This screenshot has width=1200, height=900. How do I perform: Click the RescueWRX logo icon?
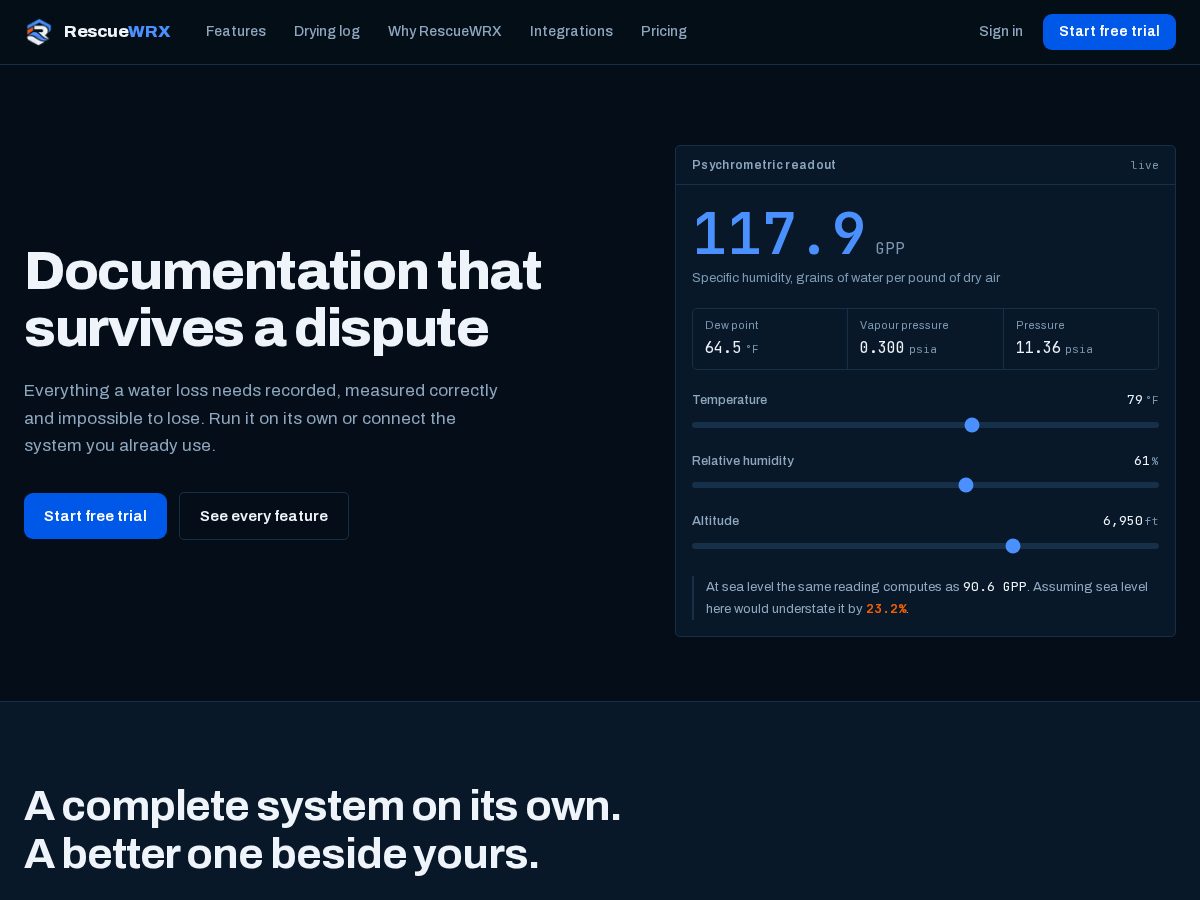(x=38, y=32)
